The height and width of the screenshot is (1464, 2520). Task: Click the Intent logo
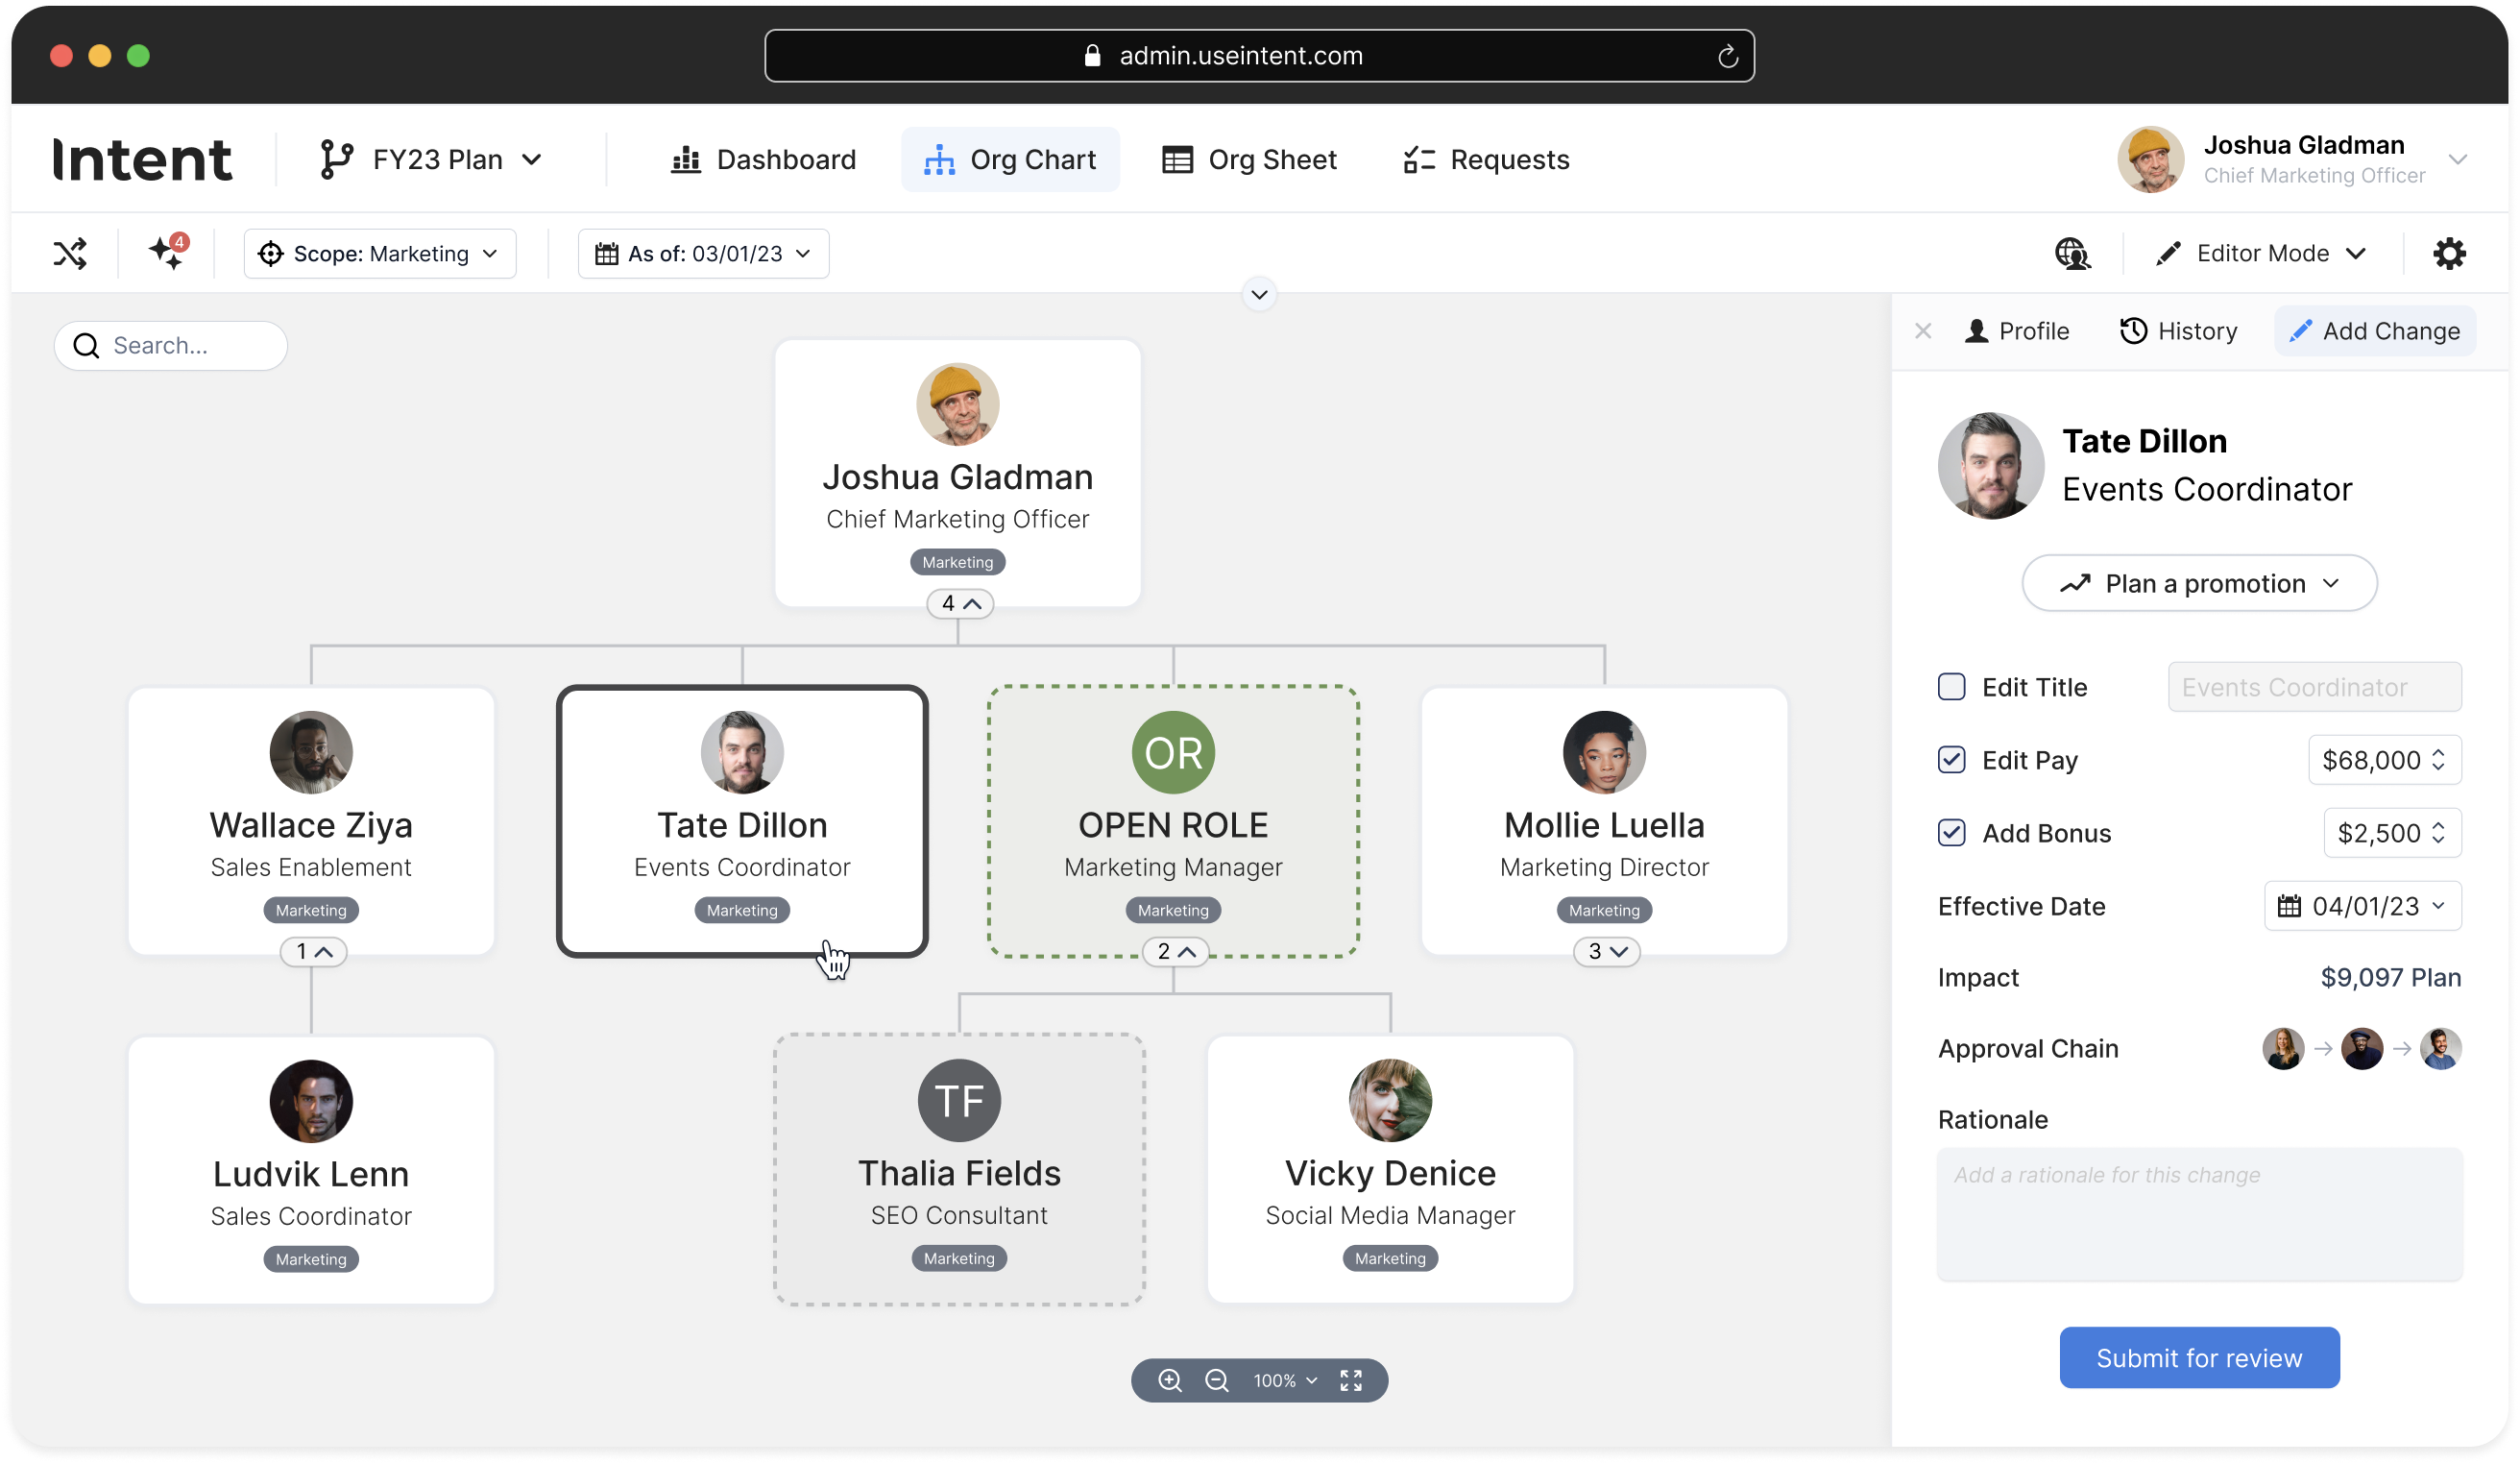pyautogui.click(x=142, y=160)
